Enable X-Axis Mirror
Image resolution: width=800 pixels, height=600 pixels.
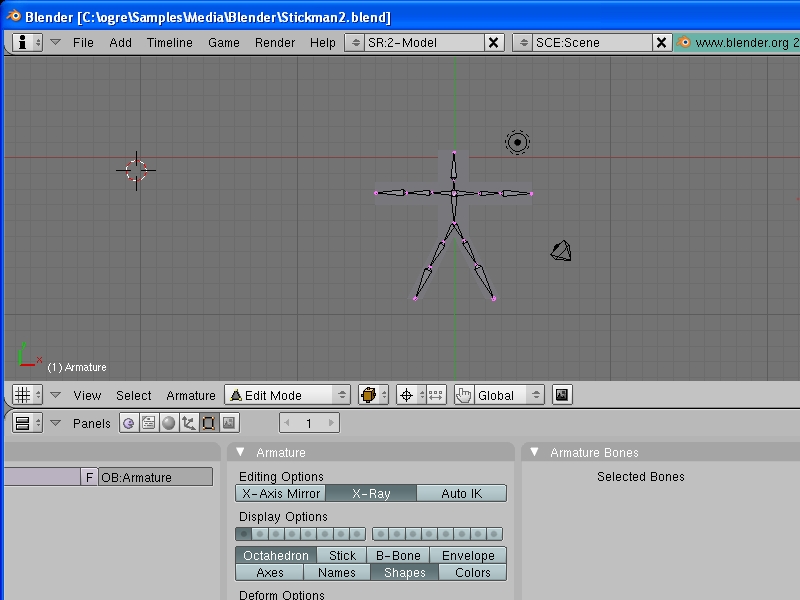click(281, 493)
